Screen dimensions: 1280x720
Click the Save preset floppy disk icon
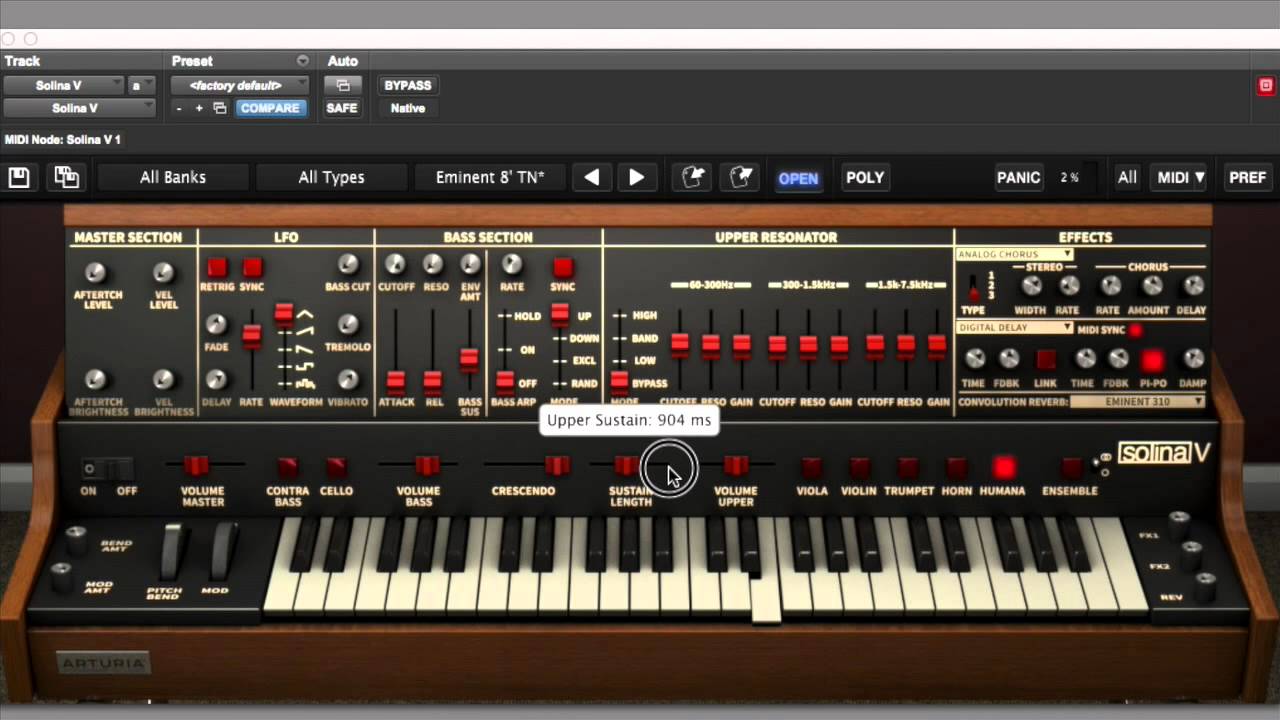click(19, 177)
